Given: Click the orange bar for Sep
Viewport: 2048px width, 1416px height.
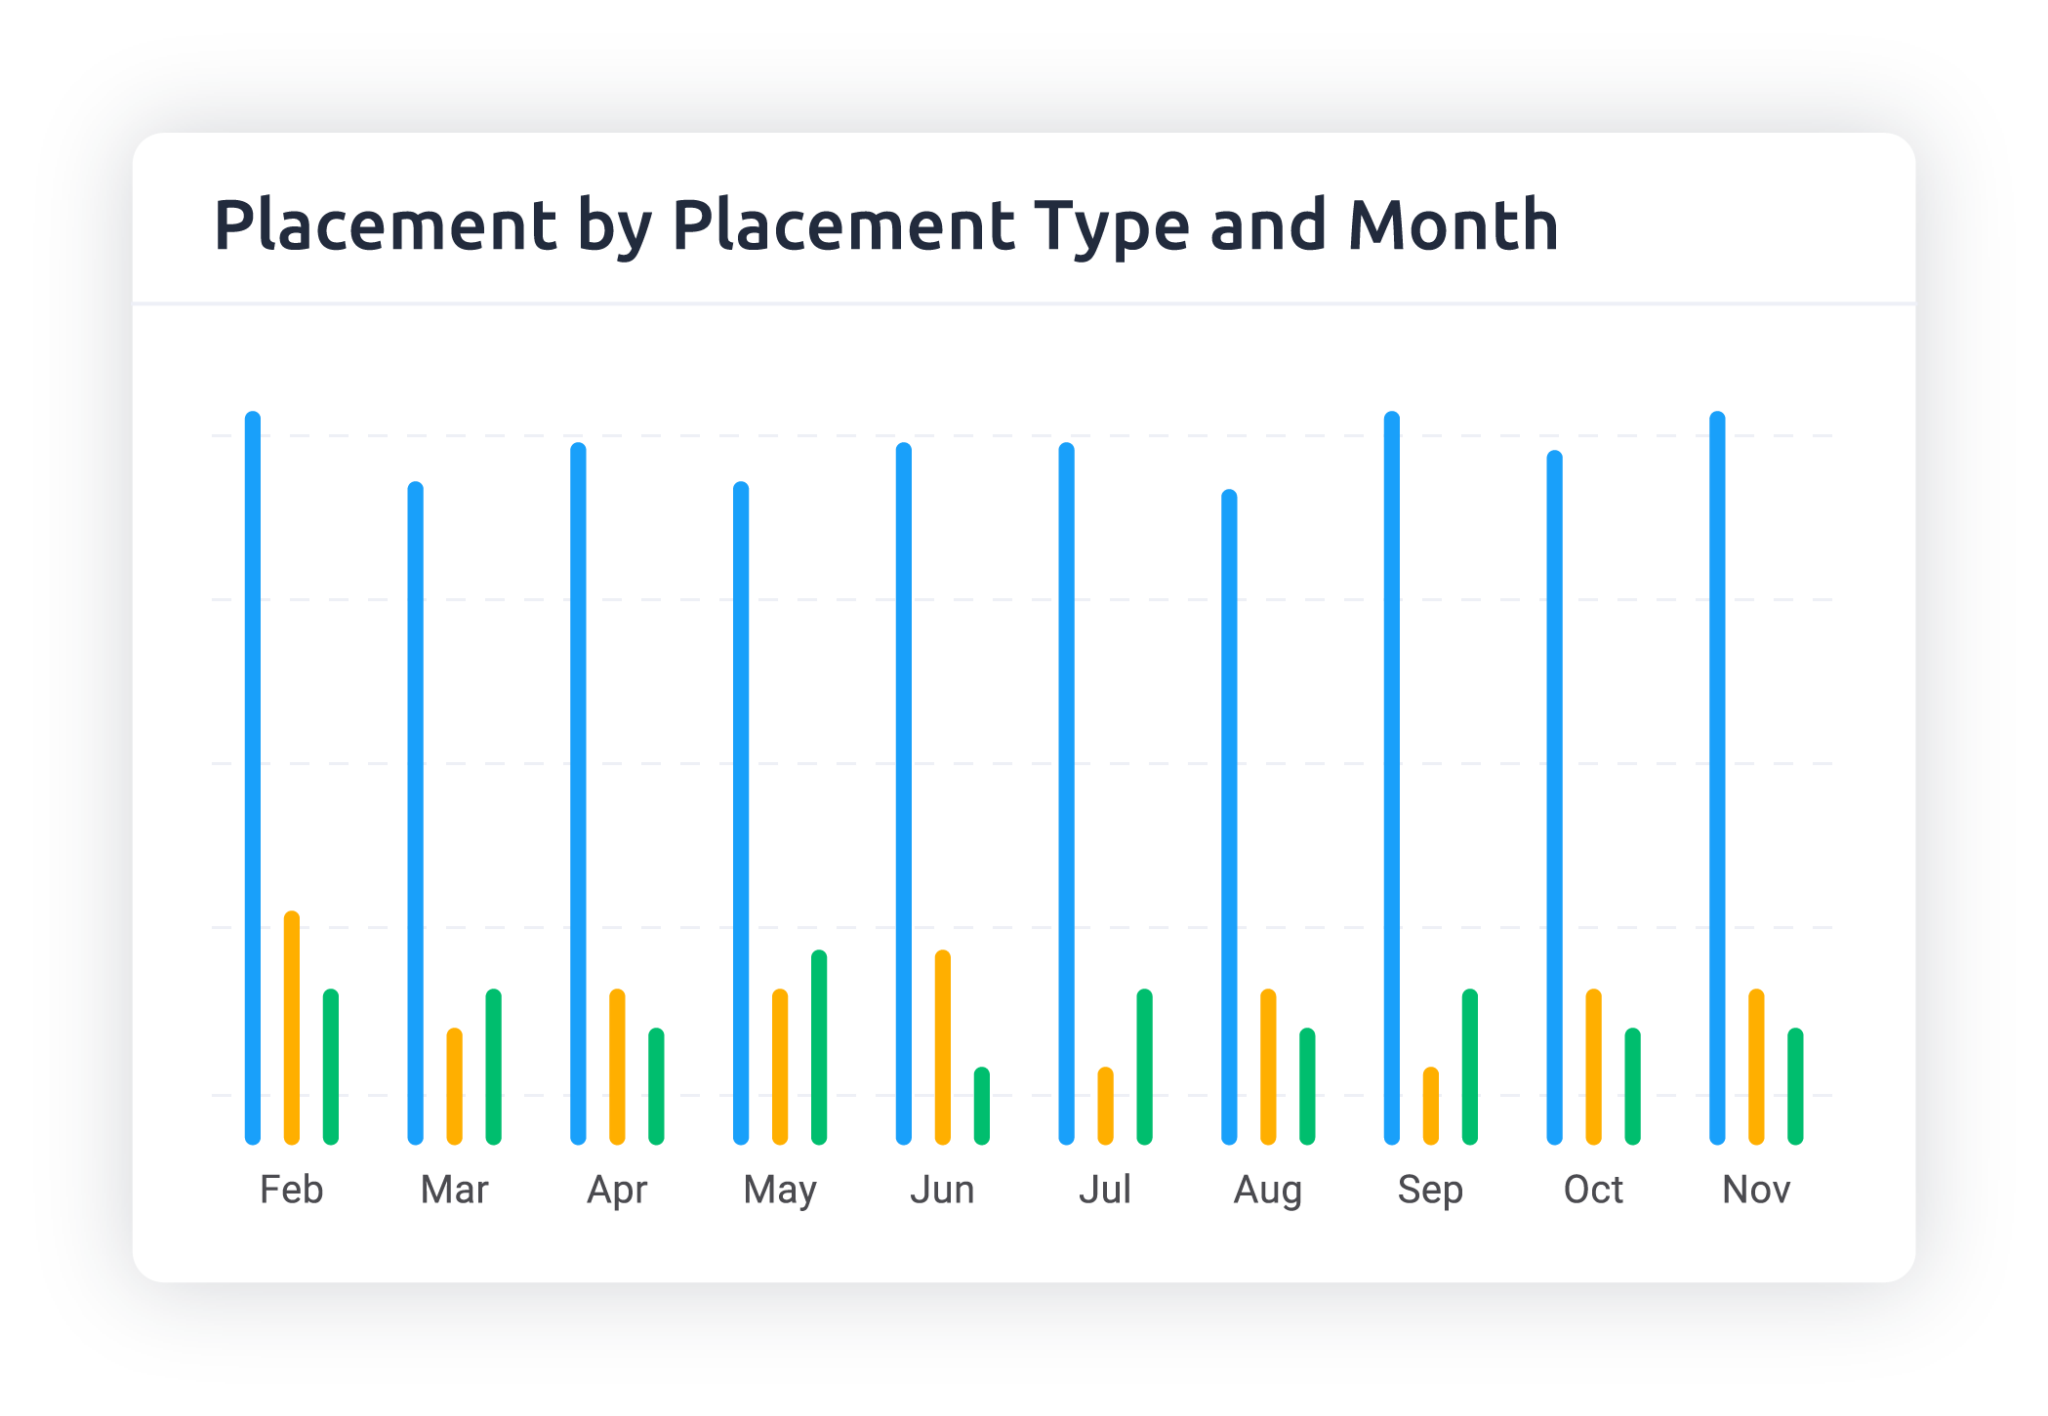Looking at the screenshot, I should [x=1431, y=1105].
